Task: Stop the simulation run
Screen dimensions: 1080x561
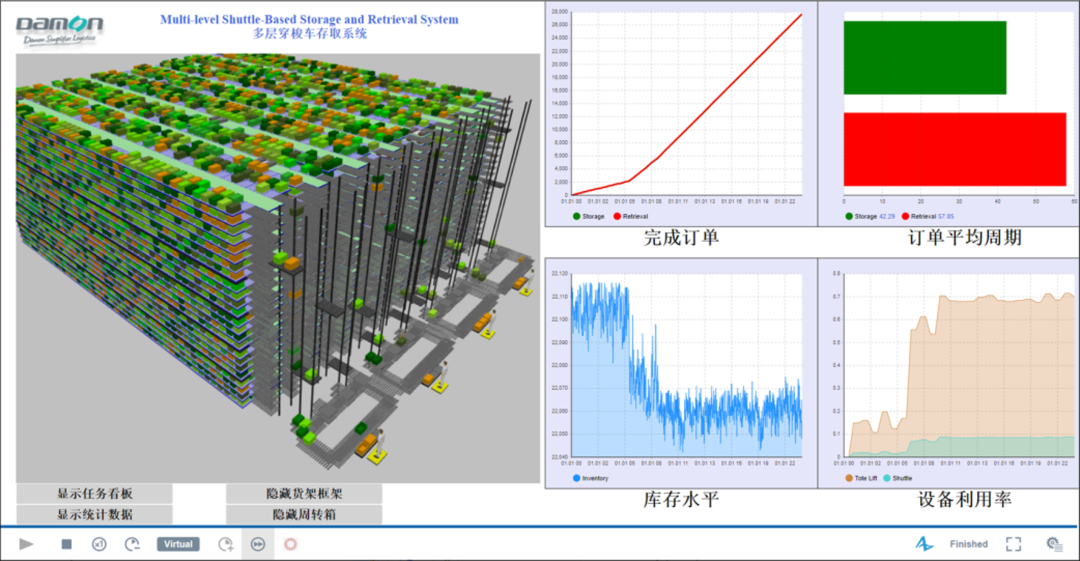Action: 66,544
